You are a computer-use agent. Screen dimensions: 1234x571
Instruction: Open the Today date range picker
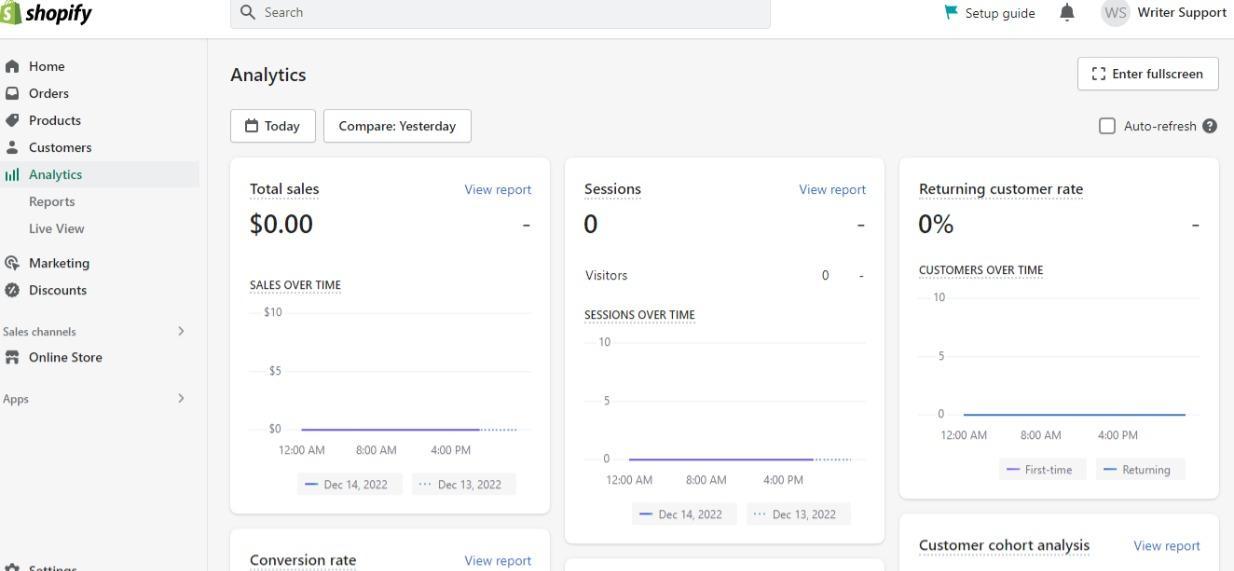click(273, 126)
